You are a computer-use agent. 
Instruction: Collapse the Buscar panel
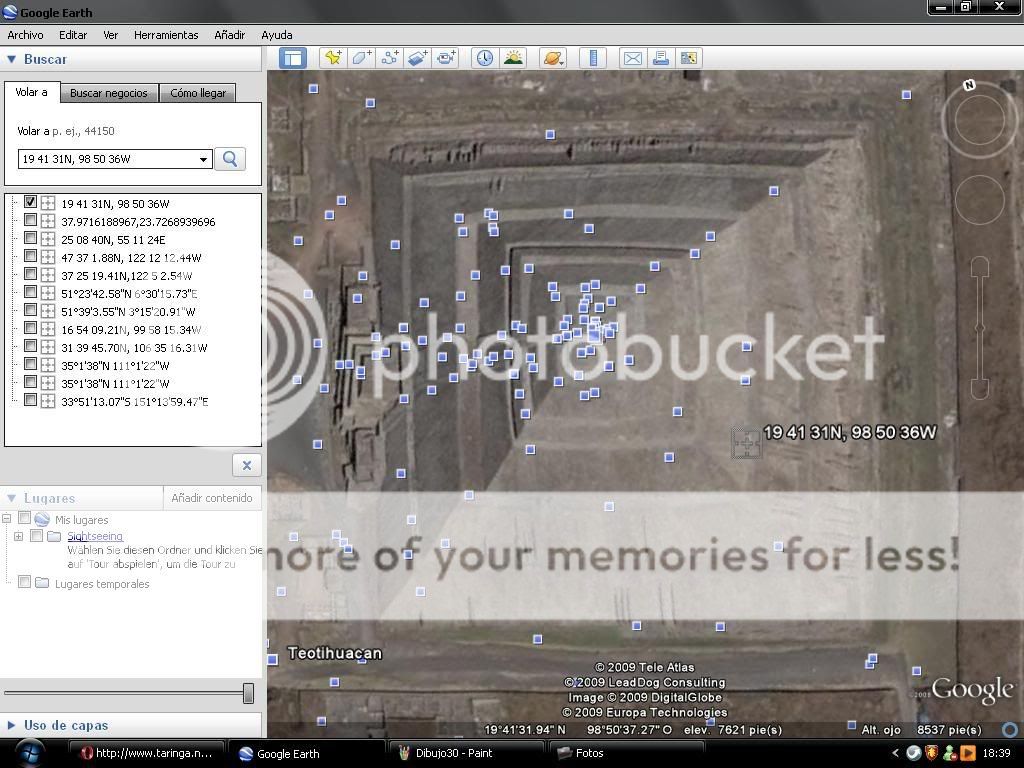point(11,59)
